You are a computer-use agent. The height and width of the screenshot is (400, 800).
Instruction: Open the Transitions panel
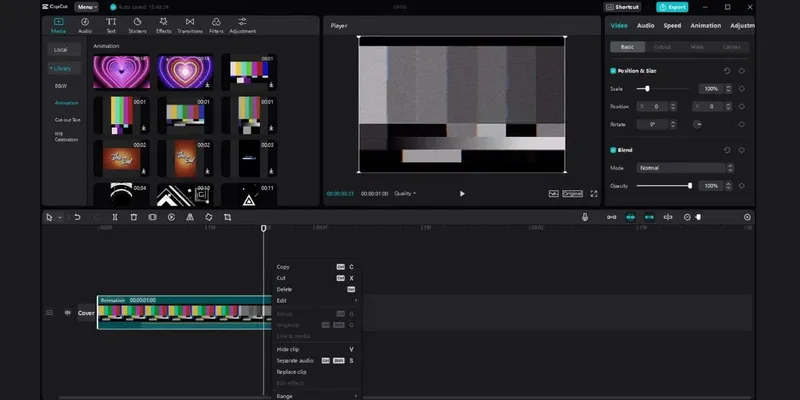point(189,24)
